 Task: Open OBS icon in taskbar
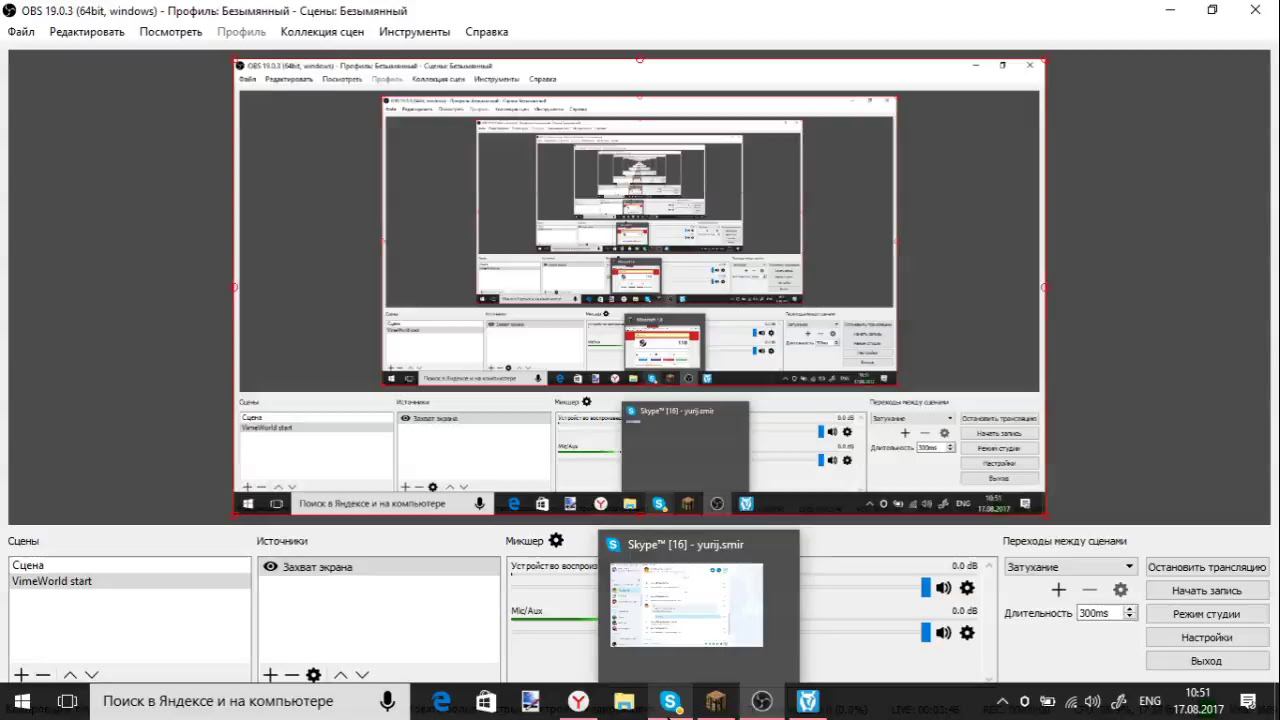762,701
